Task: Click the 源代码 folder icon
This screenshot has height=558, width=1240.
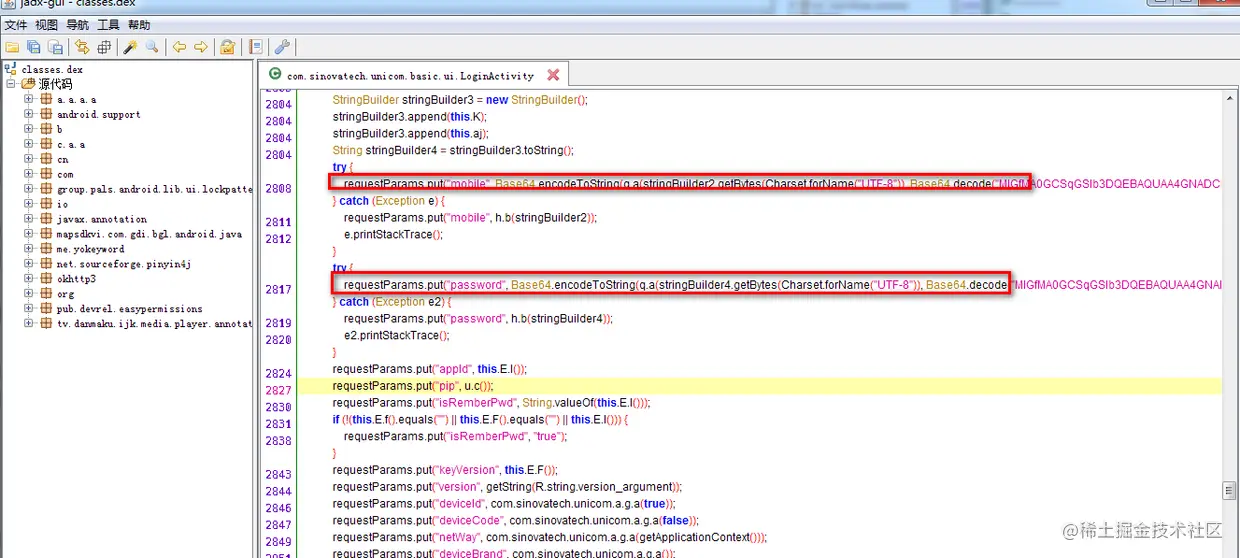Action: pos(28,84)
